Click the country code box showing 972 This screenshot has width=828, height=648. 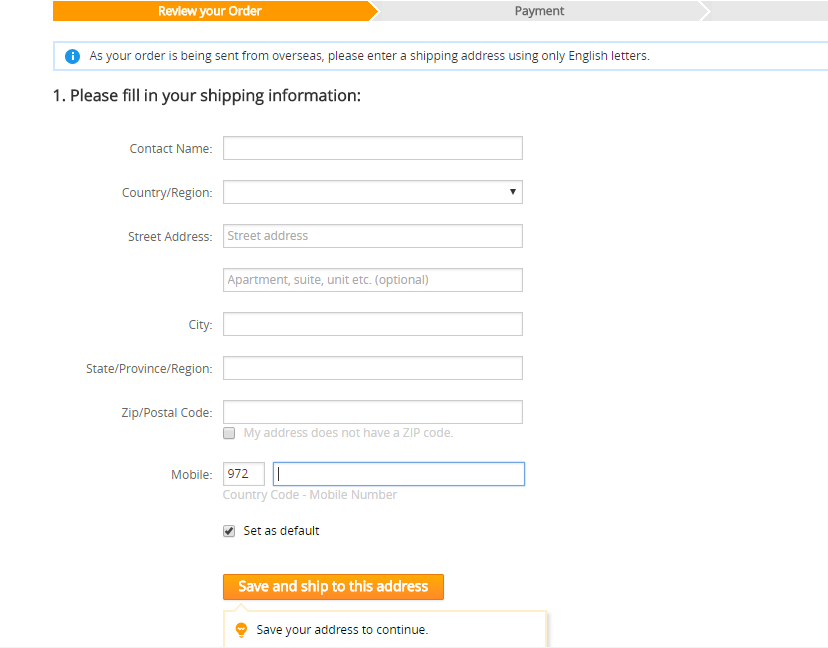pos(244,474)
